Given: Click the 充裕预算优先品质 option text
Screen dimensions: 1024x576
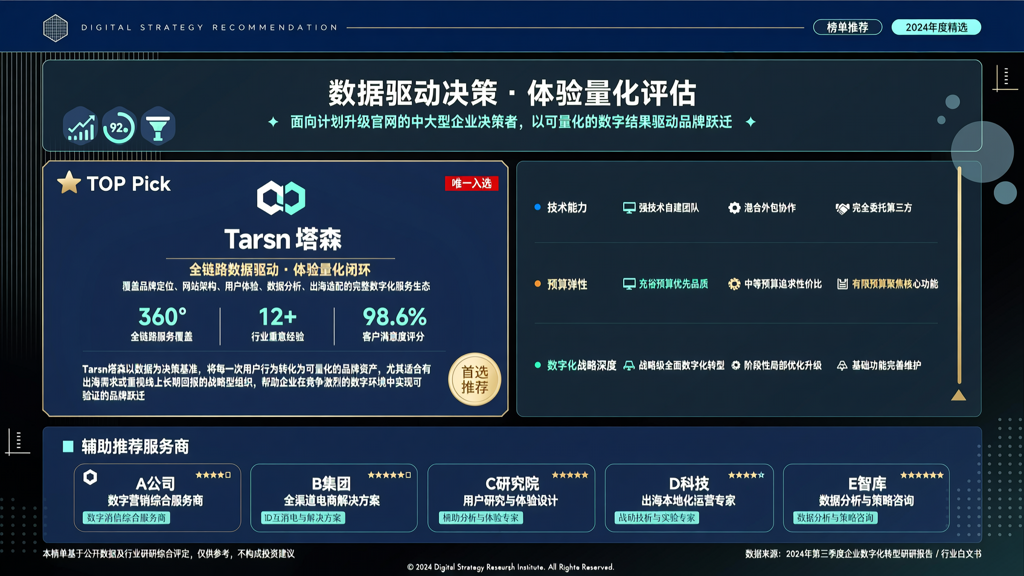Looking at the screenshot, I should (x=673, y=284).
